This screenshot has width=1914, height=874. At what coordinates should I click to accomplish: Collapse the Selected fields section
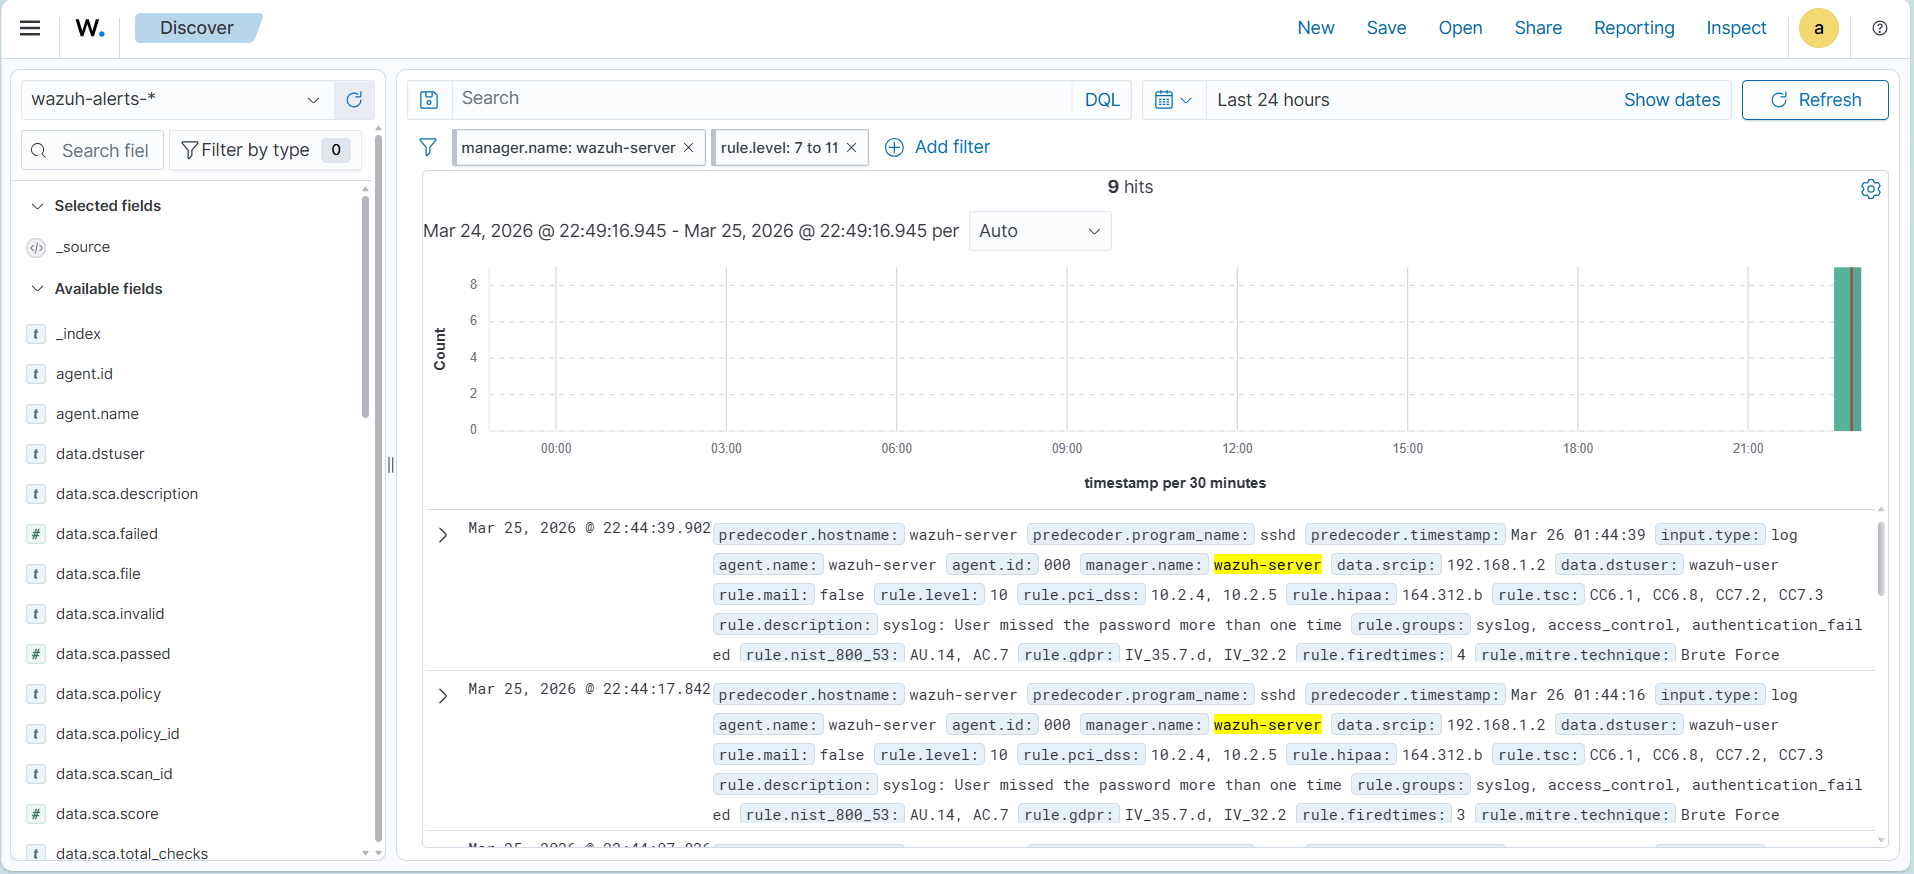(38, 206)
